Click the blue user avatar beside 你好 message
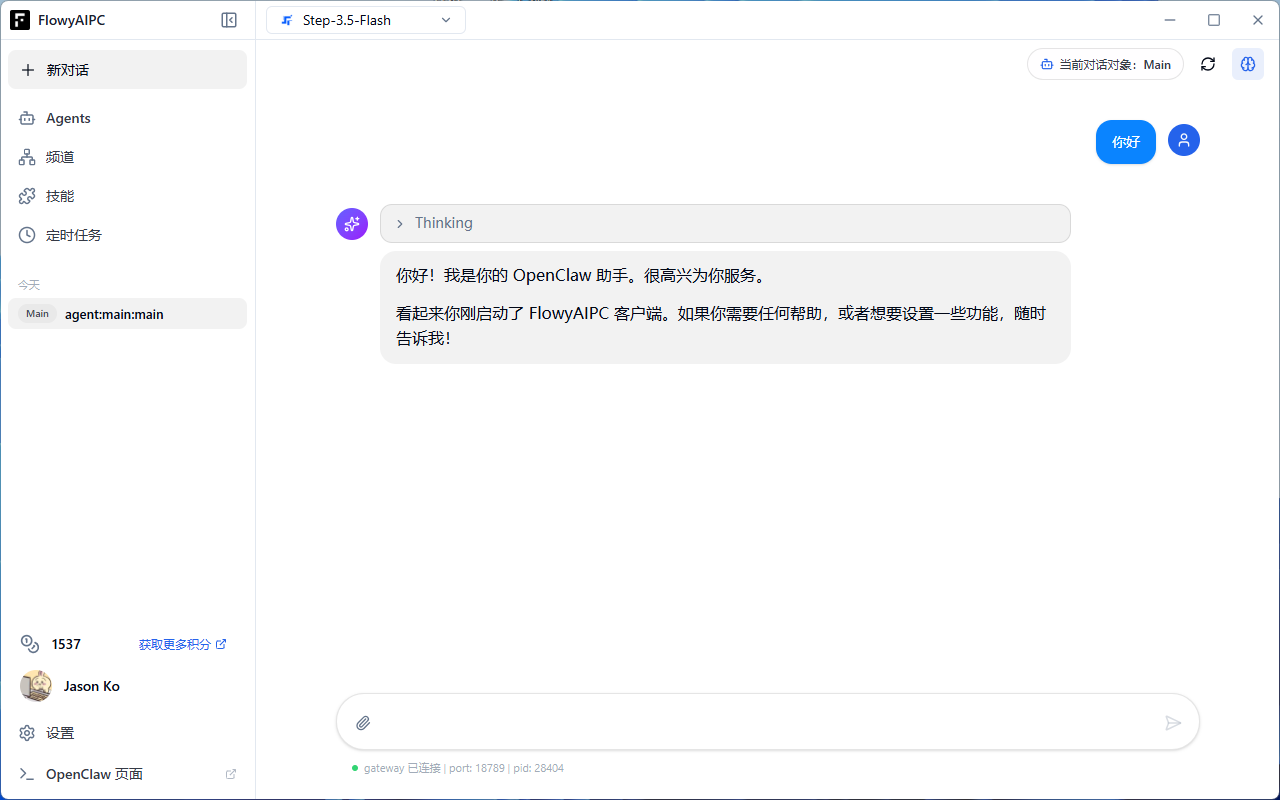The image size is (1280, 800). pos(1183,140)
